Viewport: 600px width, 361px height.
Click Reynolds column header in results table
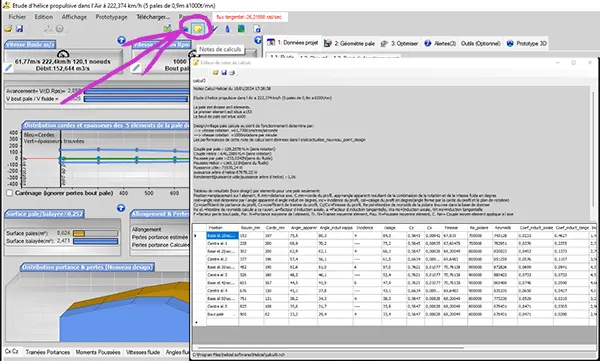coord(504,227)
